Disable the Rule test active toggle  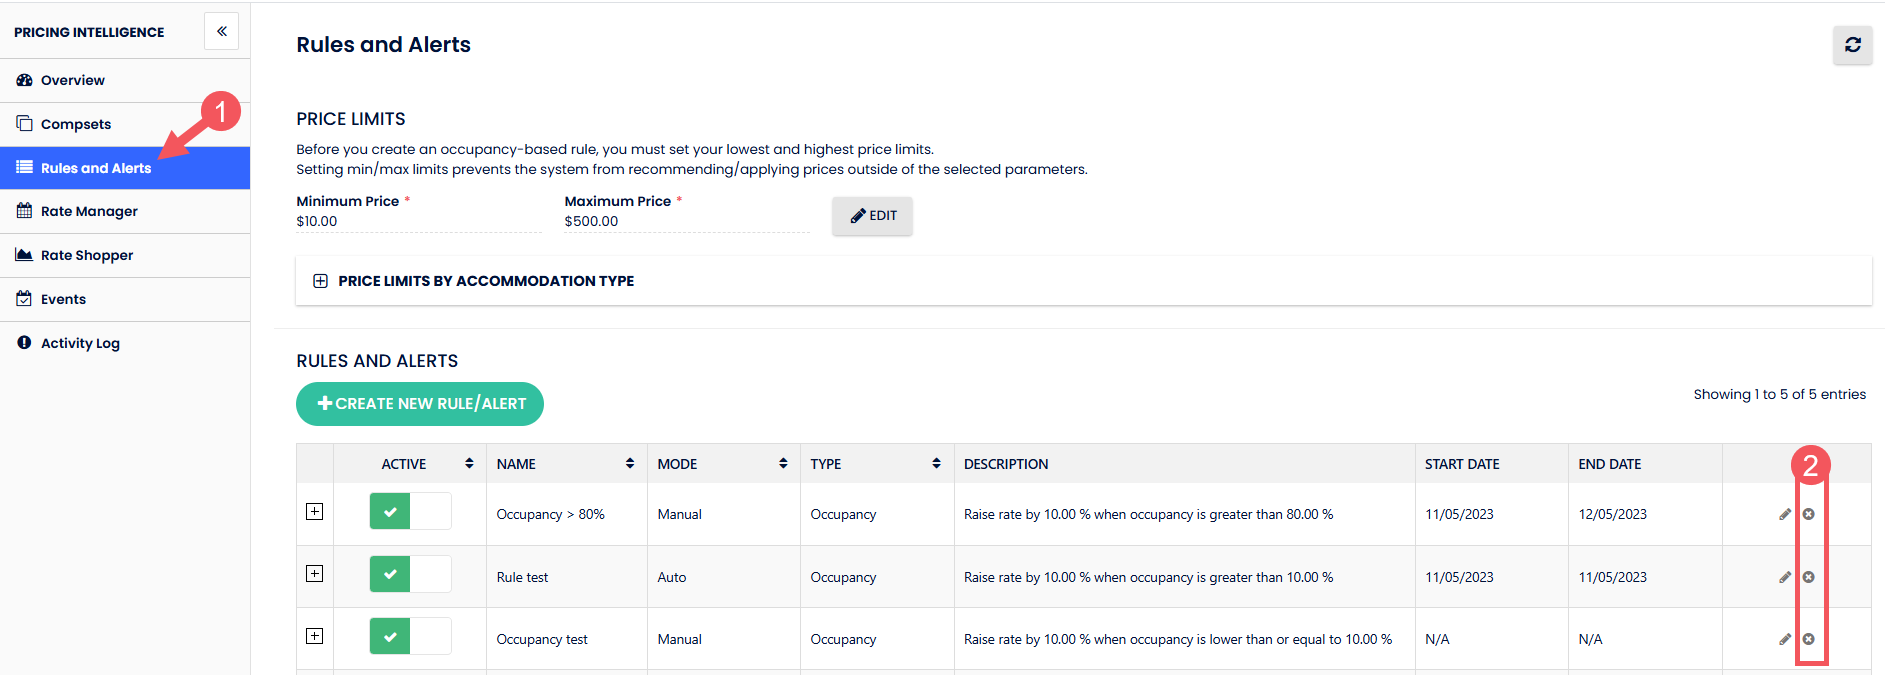[x=410, y=574]
